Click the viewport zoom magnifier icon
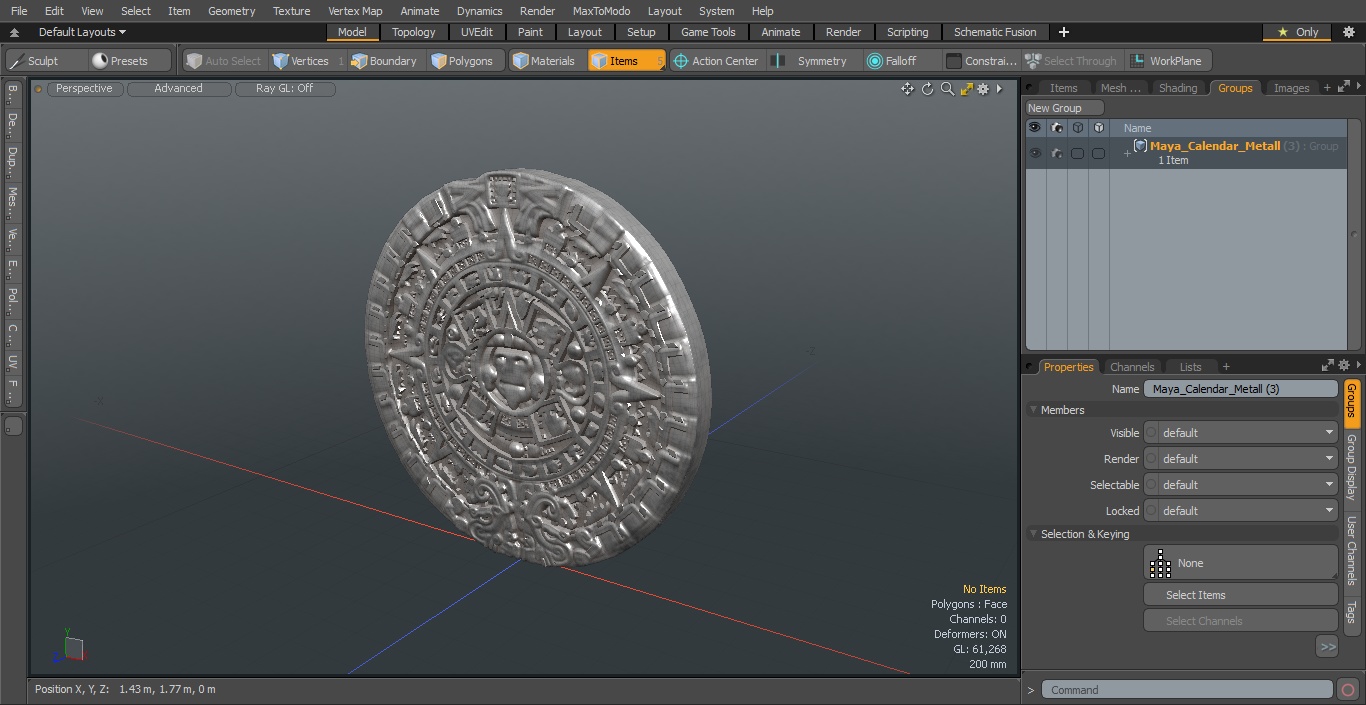This screenshot has height=705, width=1366. coord(947,89)
